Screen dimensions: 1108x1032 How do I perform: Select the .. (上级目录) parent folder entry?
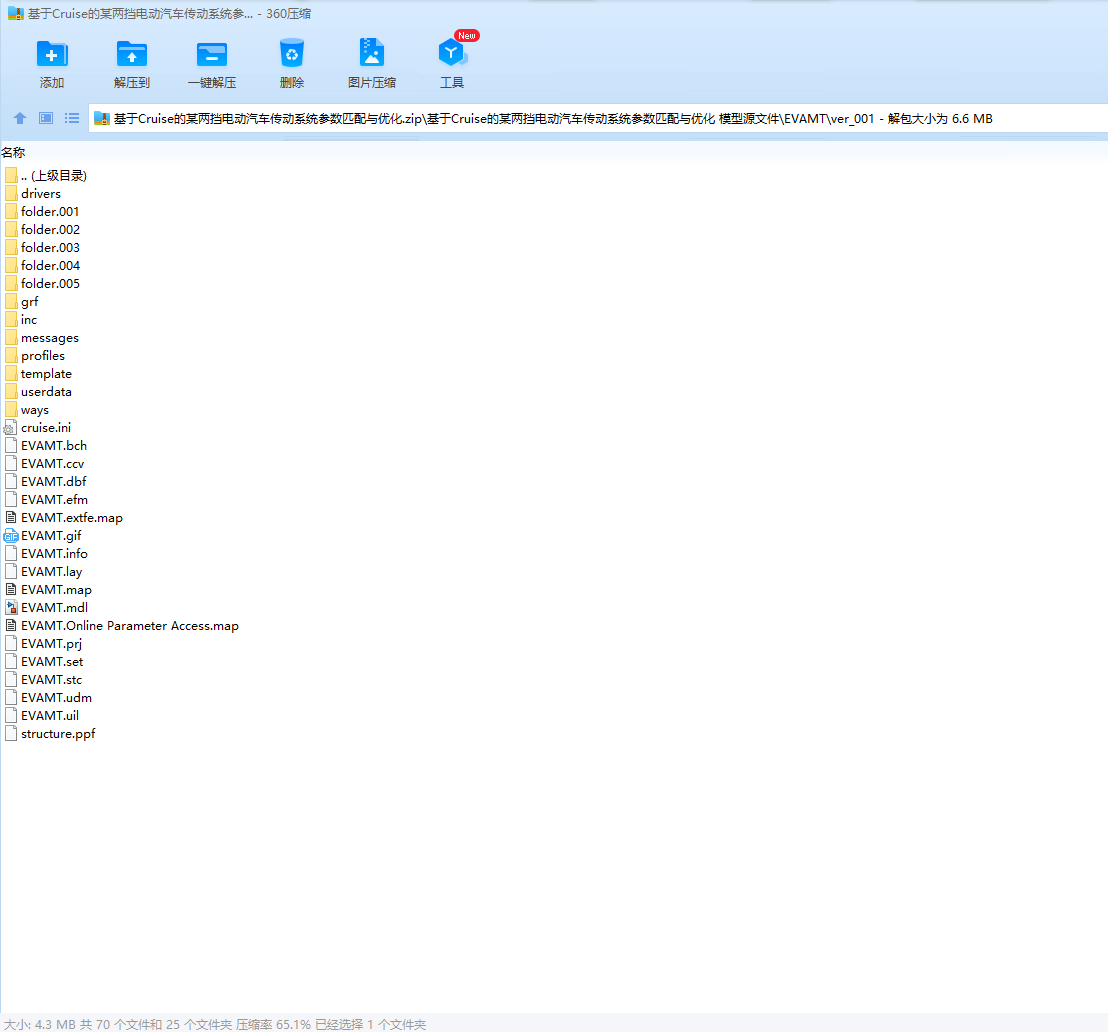[x=46, y=175]
